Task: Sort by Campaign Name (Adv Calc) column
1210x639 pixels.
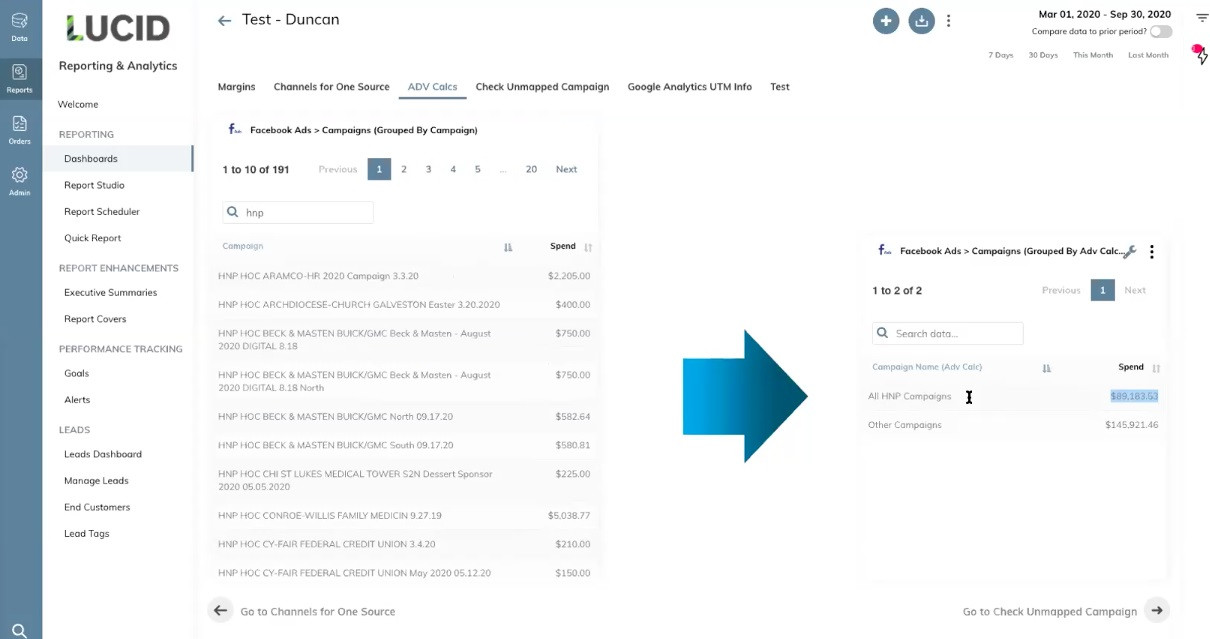Action: pyautogui.click(x=1046, y=368)
